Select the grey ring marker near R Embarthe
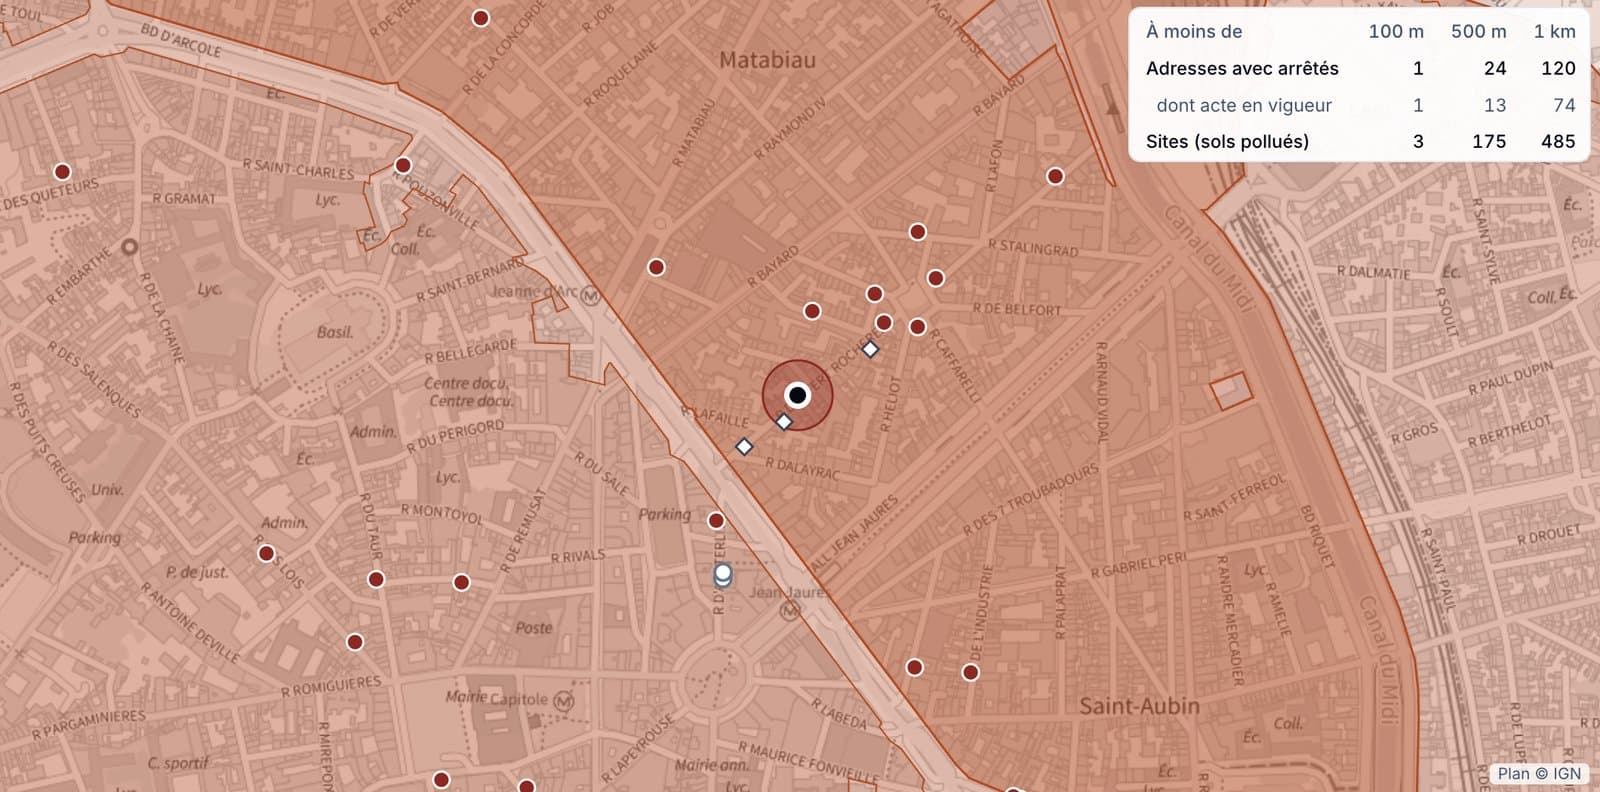 pyautogui.click(x=129, y=247)
